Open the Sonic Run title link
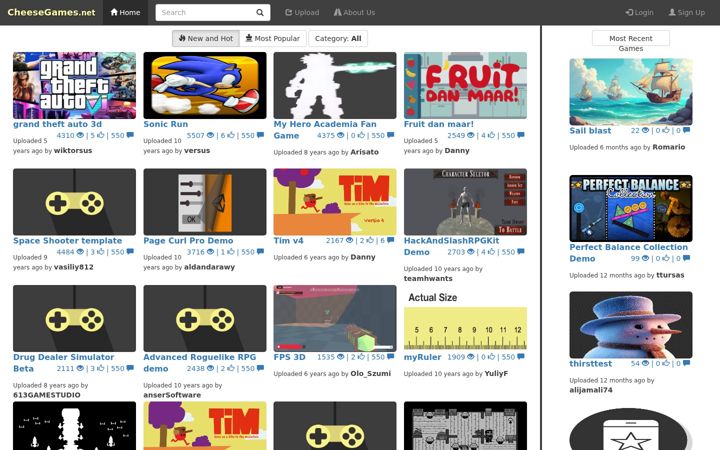The height and width of the screenshot is (450, 720). 165,124
